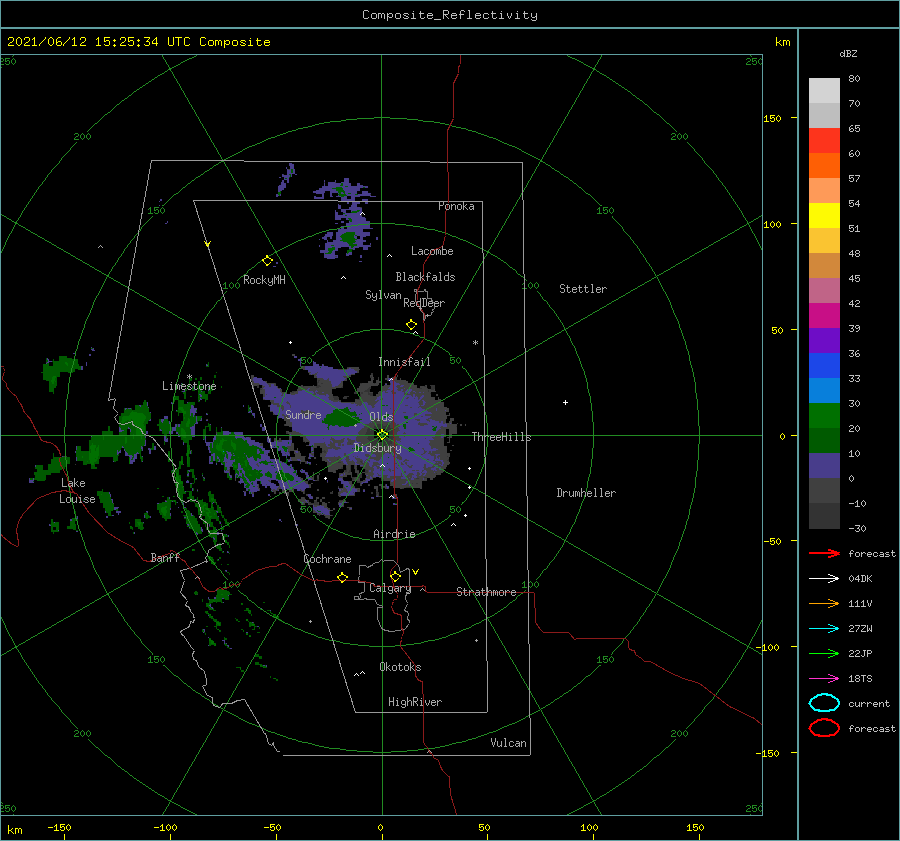Click the yellow diamond marker beside RockyMH

pyautogui.click(x=267, y=261)
